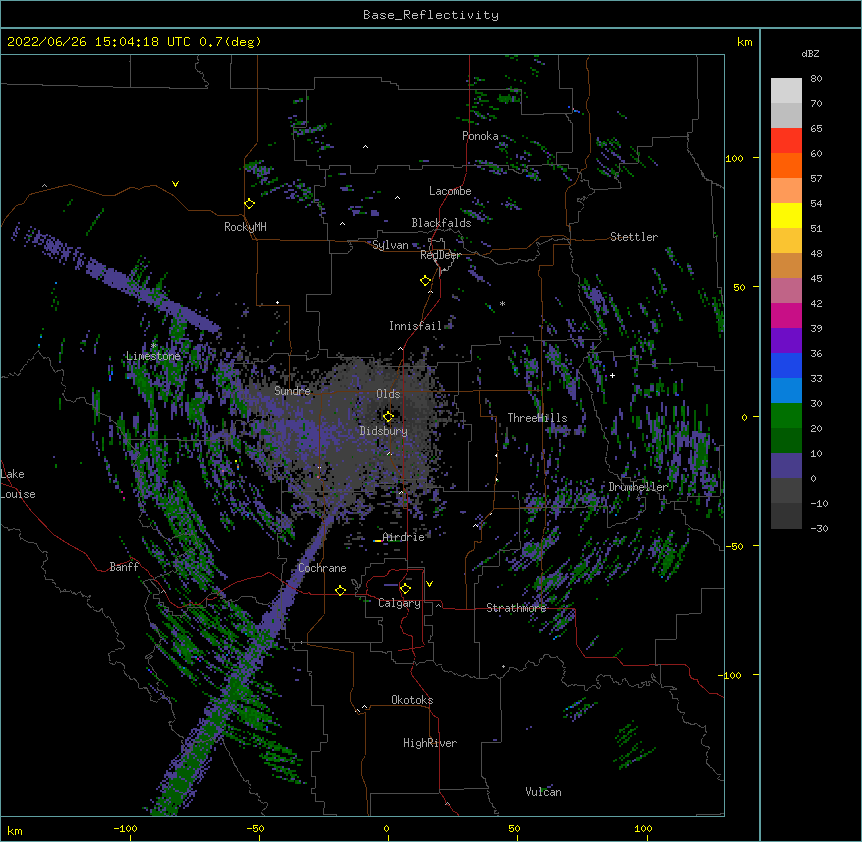Click the km unit label at bottom left
862x842 pixels.
[15, 830]
